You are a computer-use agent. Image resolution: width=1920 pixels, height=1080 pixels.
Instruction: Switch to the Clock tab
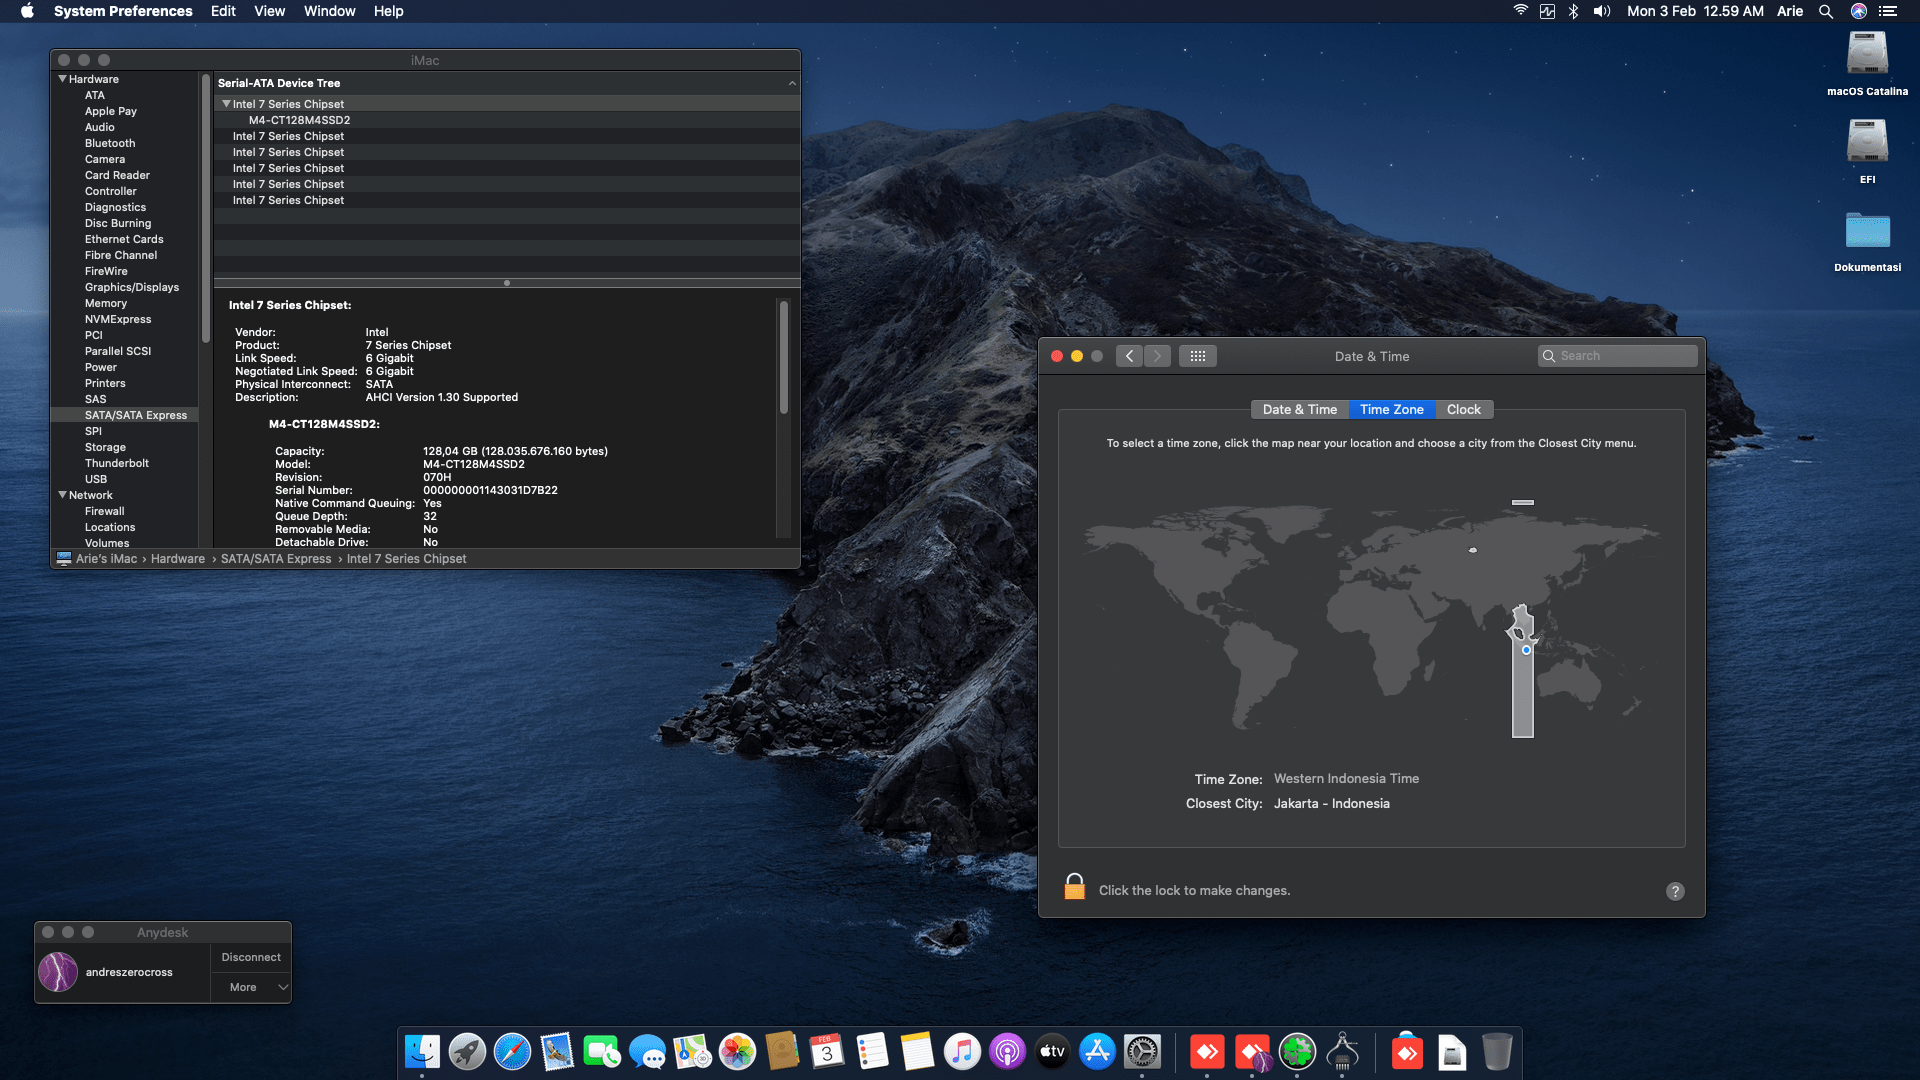(1463, 409)
